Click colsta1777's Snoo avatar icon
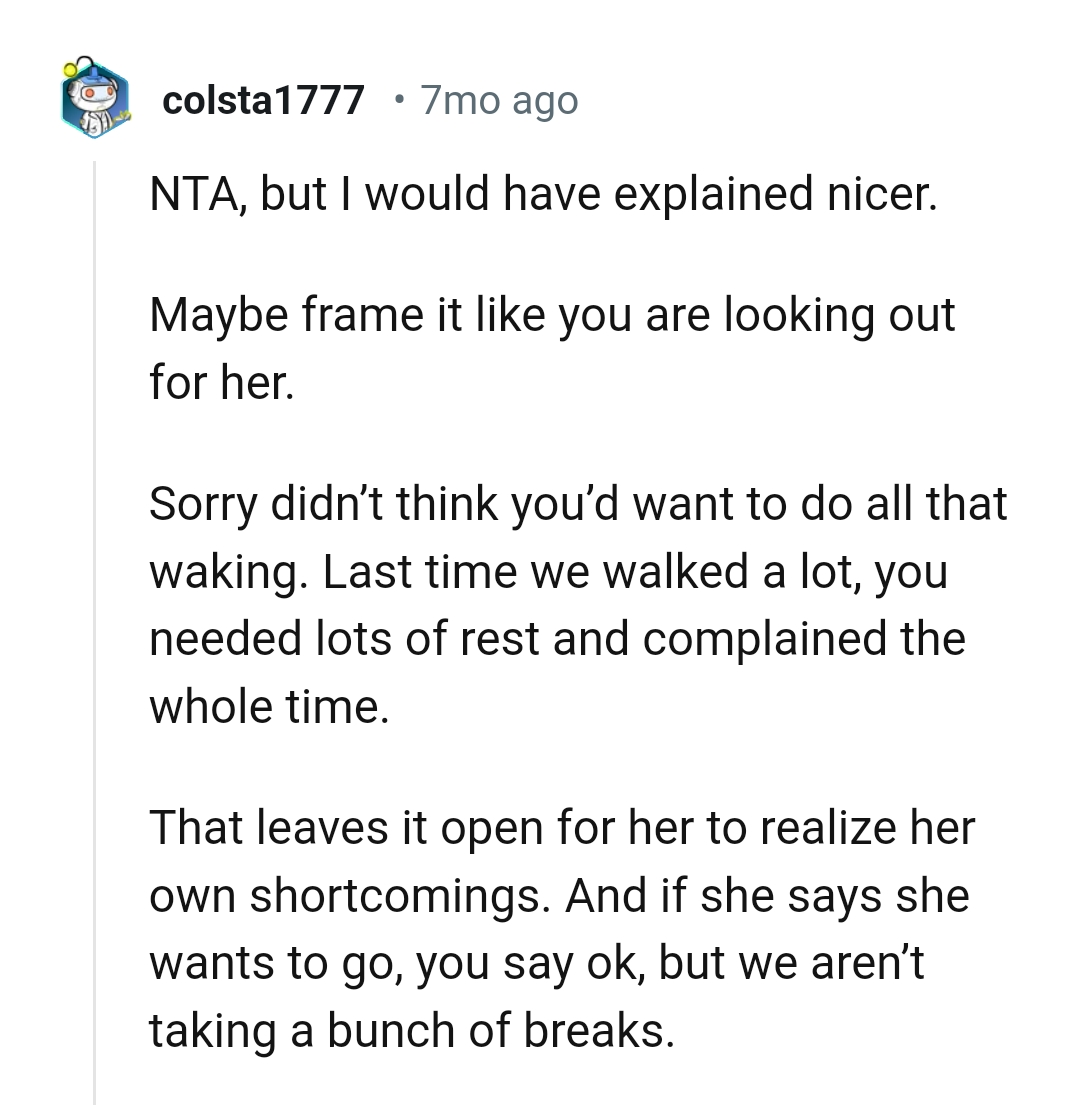Screen dimensions: 1080x1105 click(x=95, y=100)
